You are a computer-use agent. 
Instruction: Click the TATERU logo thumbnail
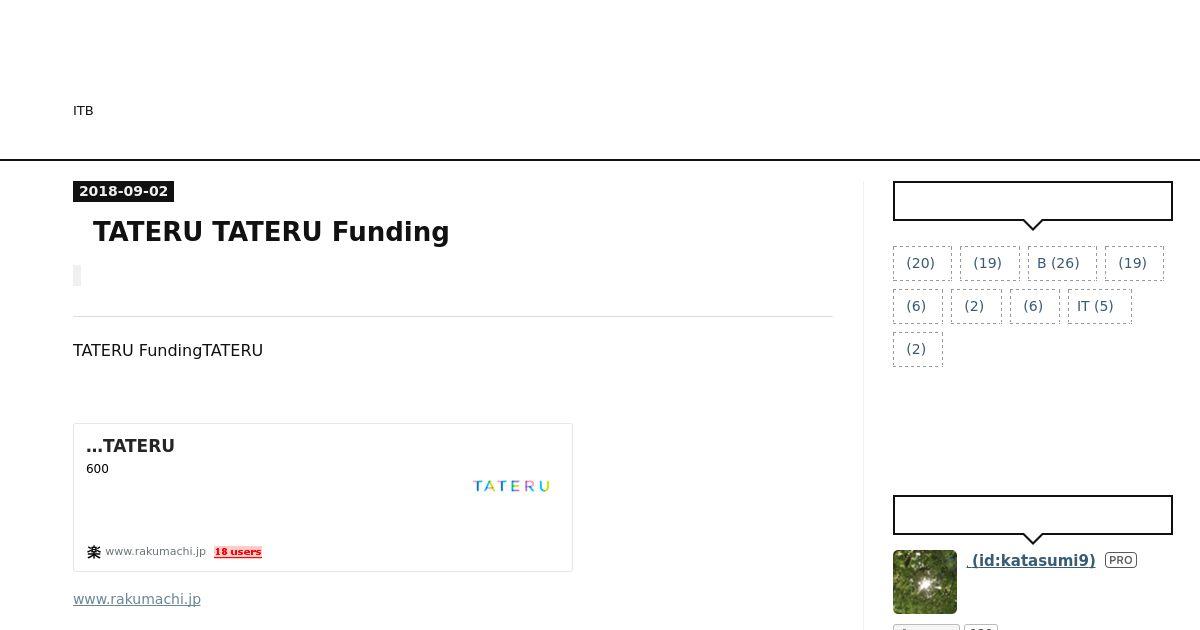coord(511,486)
